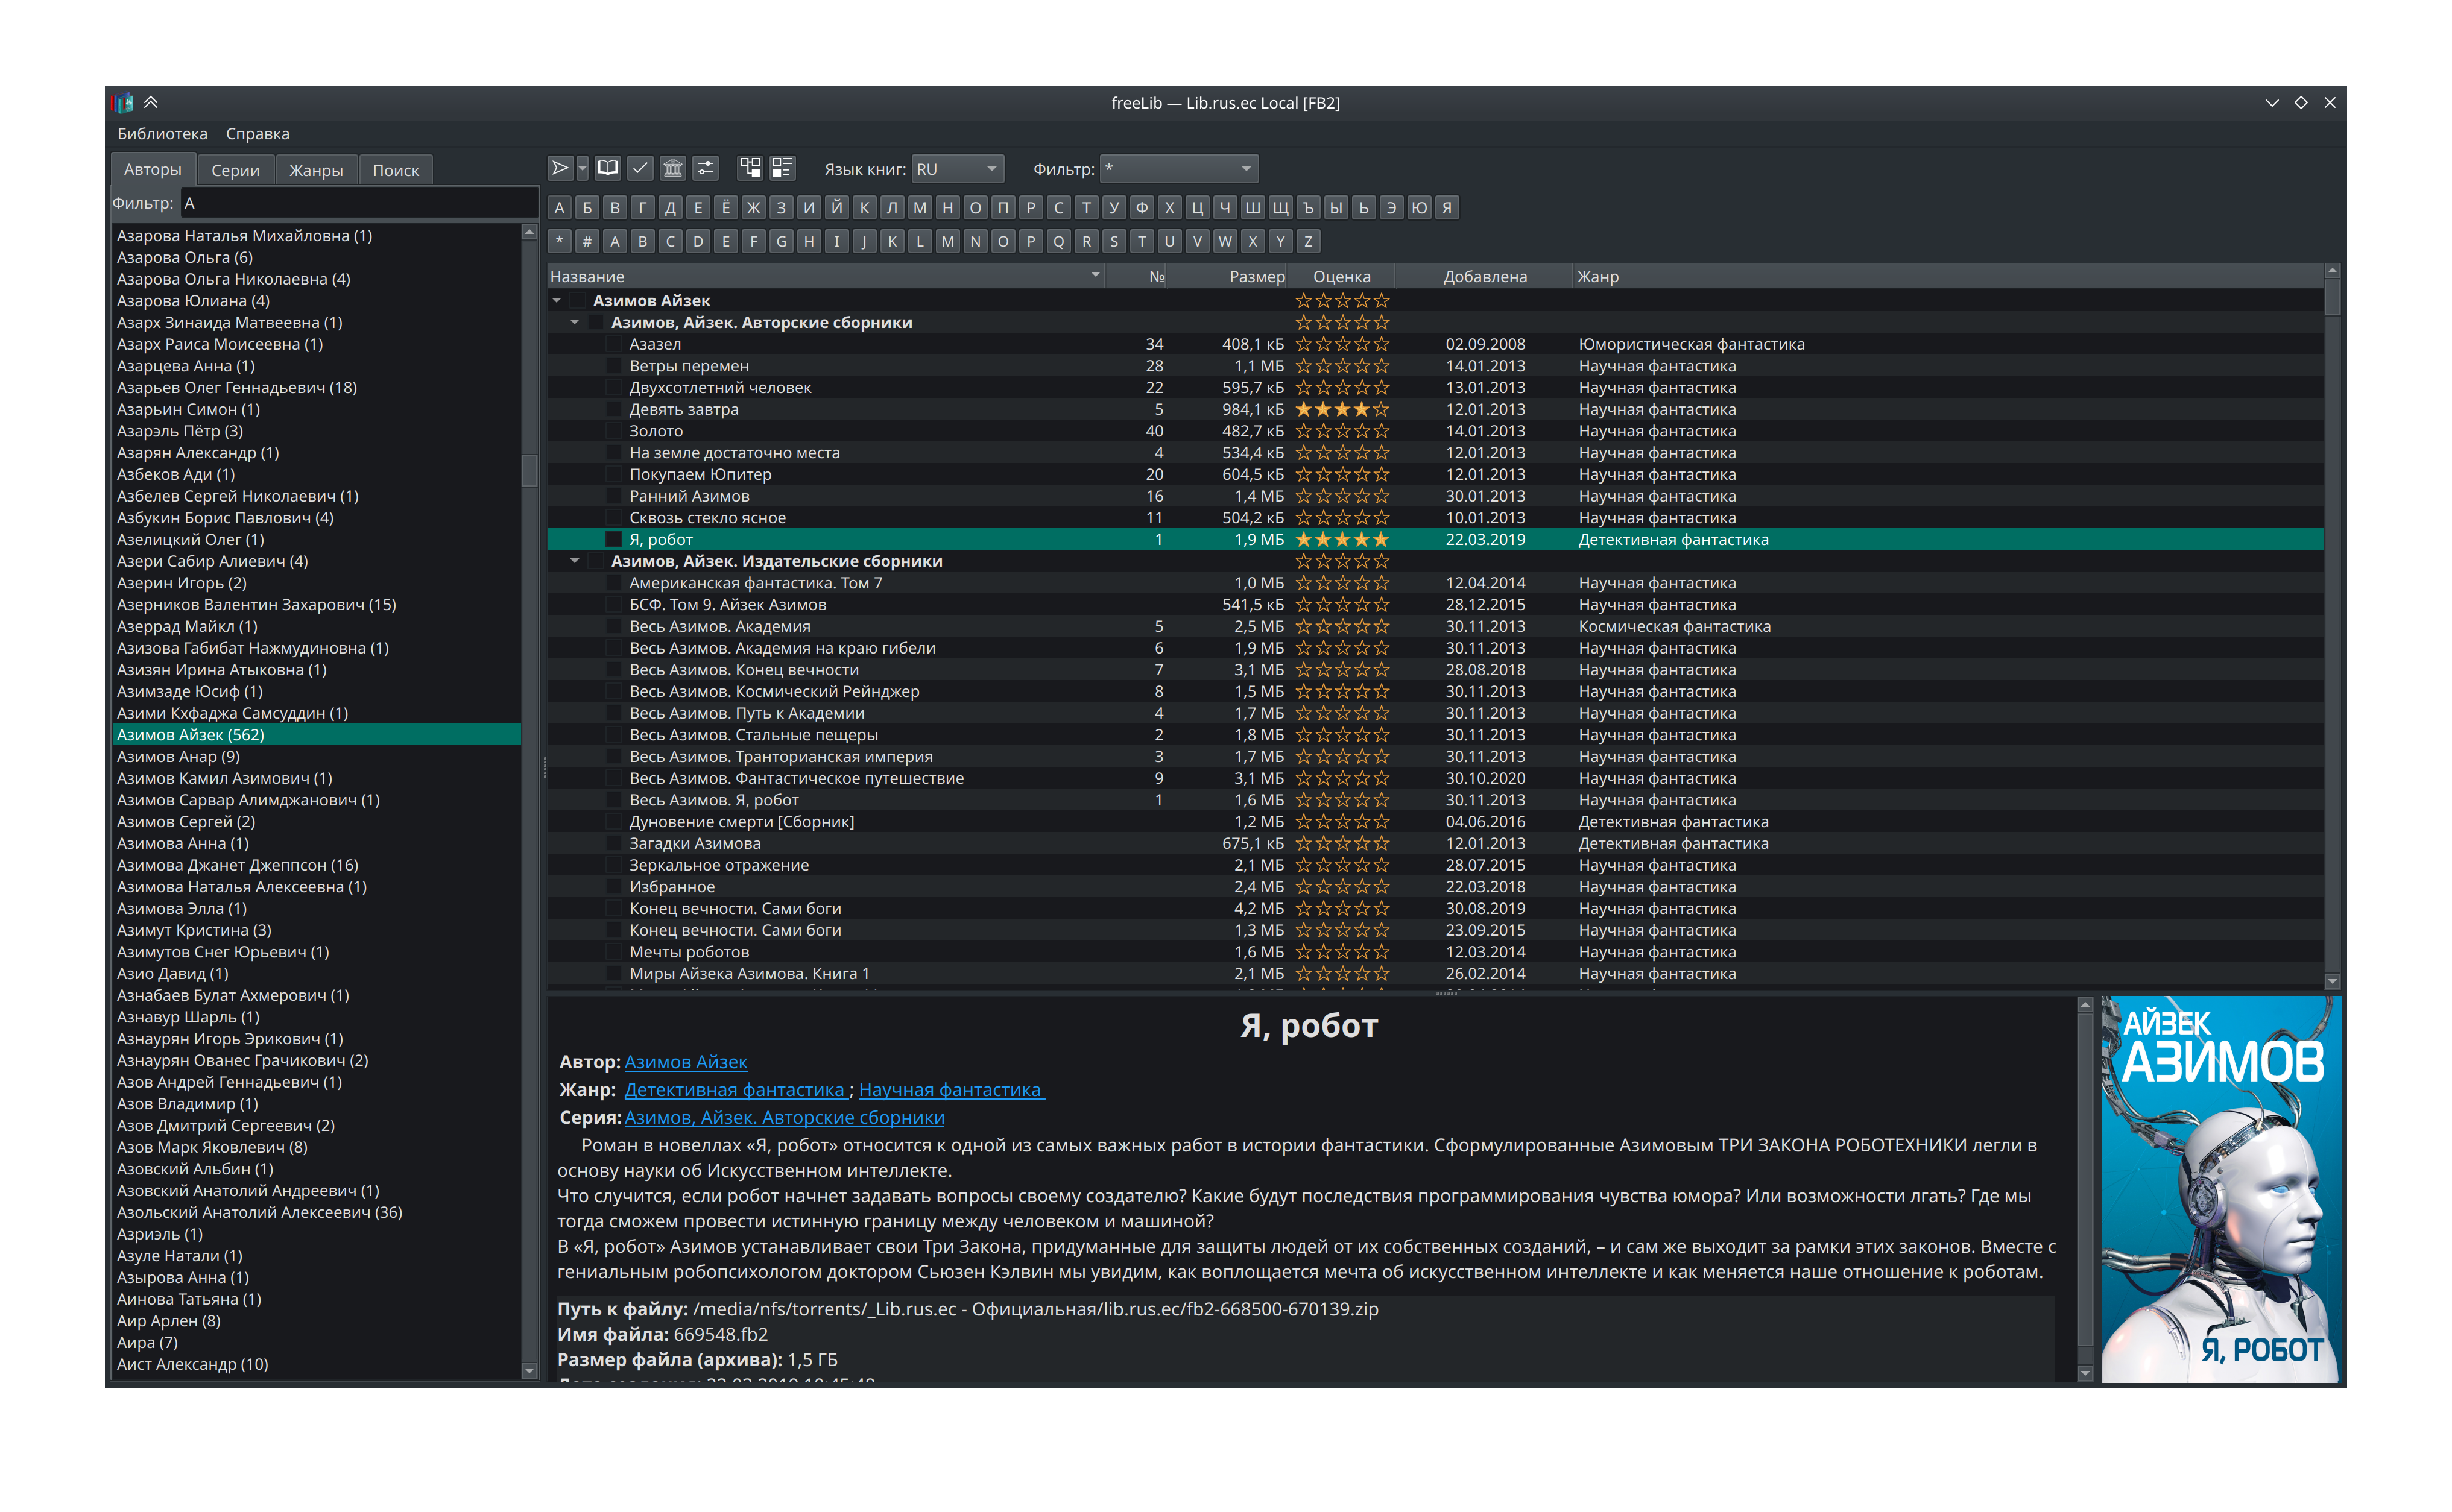Click the Cyrillic letter Ж filter button
2452x1512 pixels.
click(x=754, y=208)
